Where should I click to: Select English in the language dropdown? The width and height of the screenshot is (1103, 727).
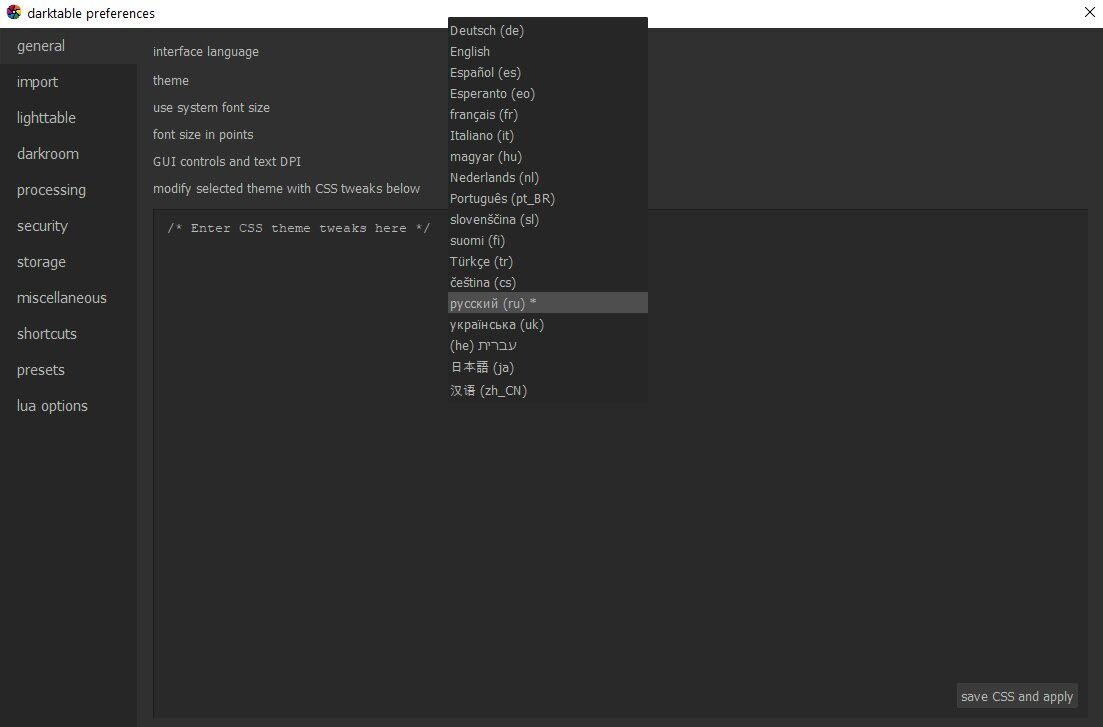pos(547,51)
